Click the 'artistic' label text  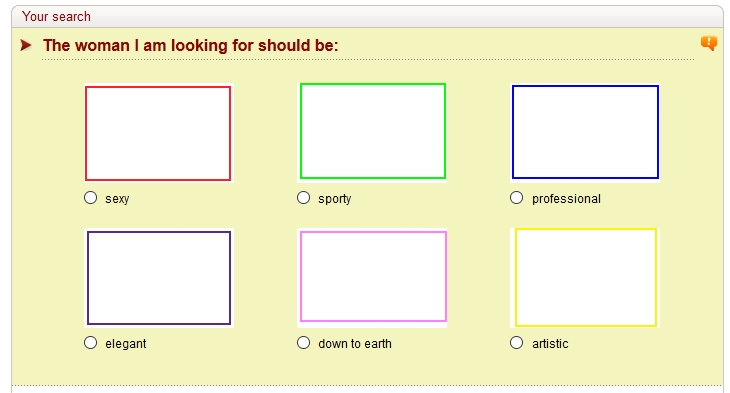550,344
